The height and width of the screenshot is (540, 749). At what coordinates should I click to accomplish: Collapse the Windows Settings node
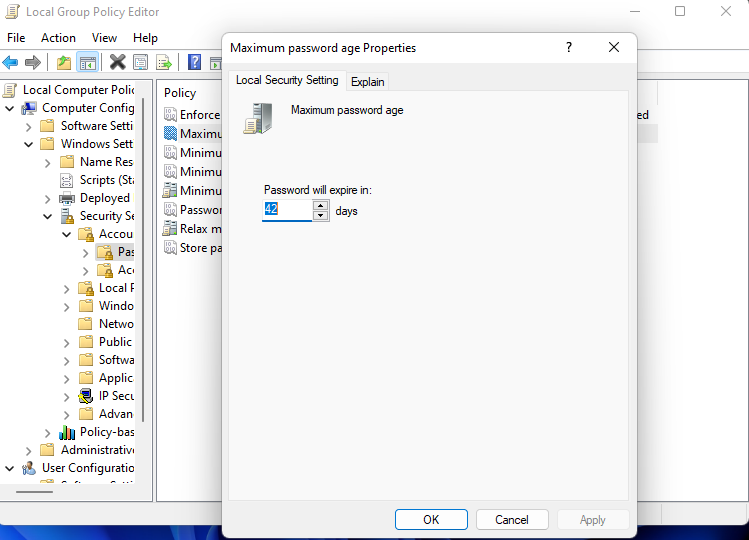click(x=29, y=144)
